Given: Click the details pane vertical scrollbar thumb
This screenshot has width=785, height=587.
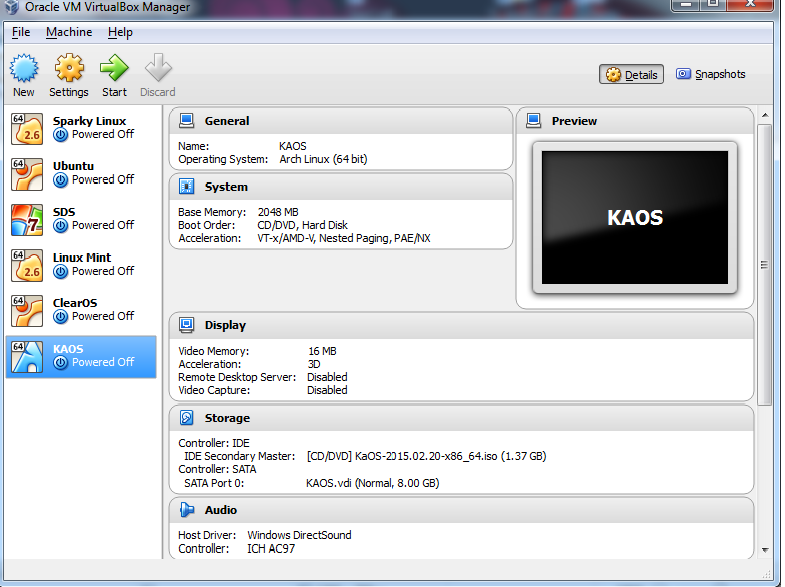Looking at the screenshot, I should click(x=764, y=265).
